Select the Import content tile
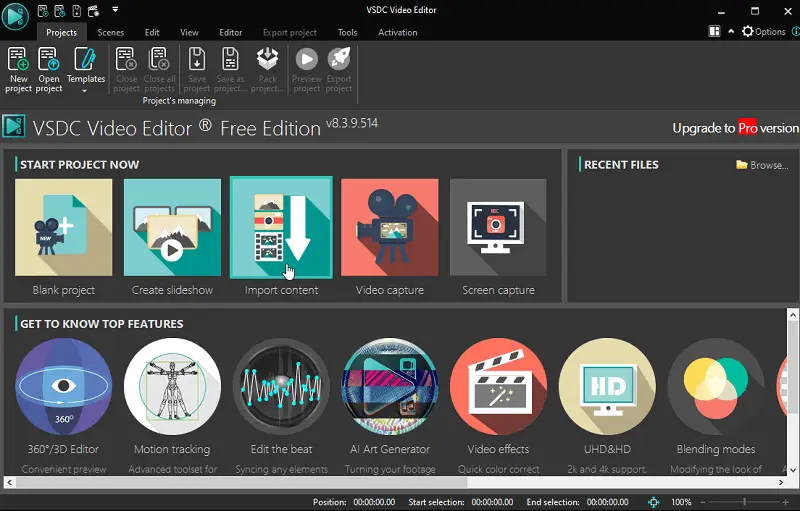800x511 pixels. [281, 229]
